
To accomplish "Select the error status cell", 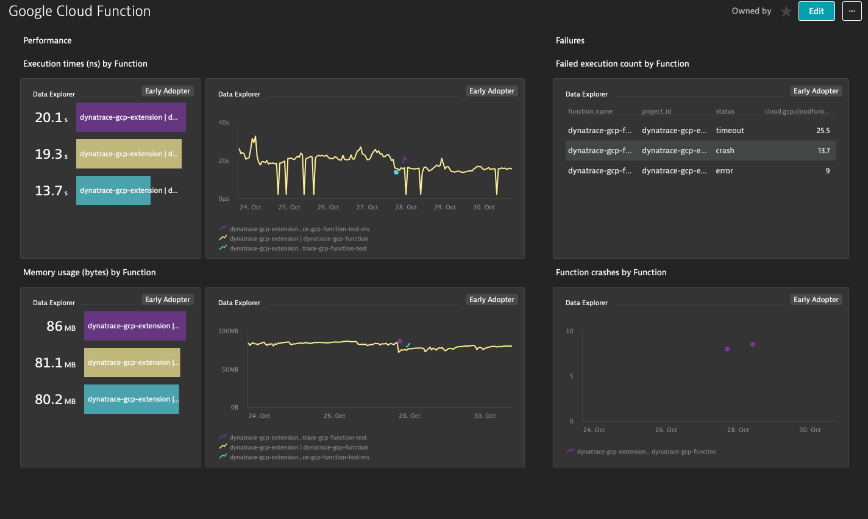I will pos(724,170).
